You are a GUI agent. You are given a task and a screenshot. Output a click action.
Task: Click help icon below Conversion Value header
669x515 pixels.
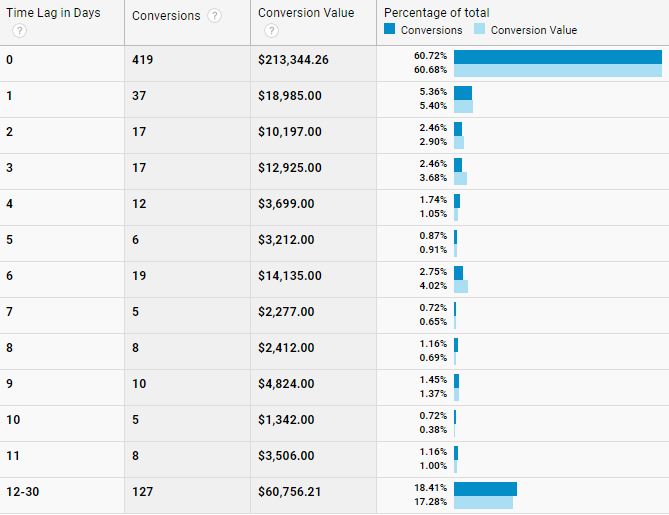click(x=271, y=31)
